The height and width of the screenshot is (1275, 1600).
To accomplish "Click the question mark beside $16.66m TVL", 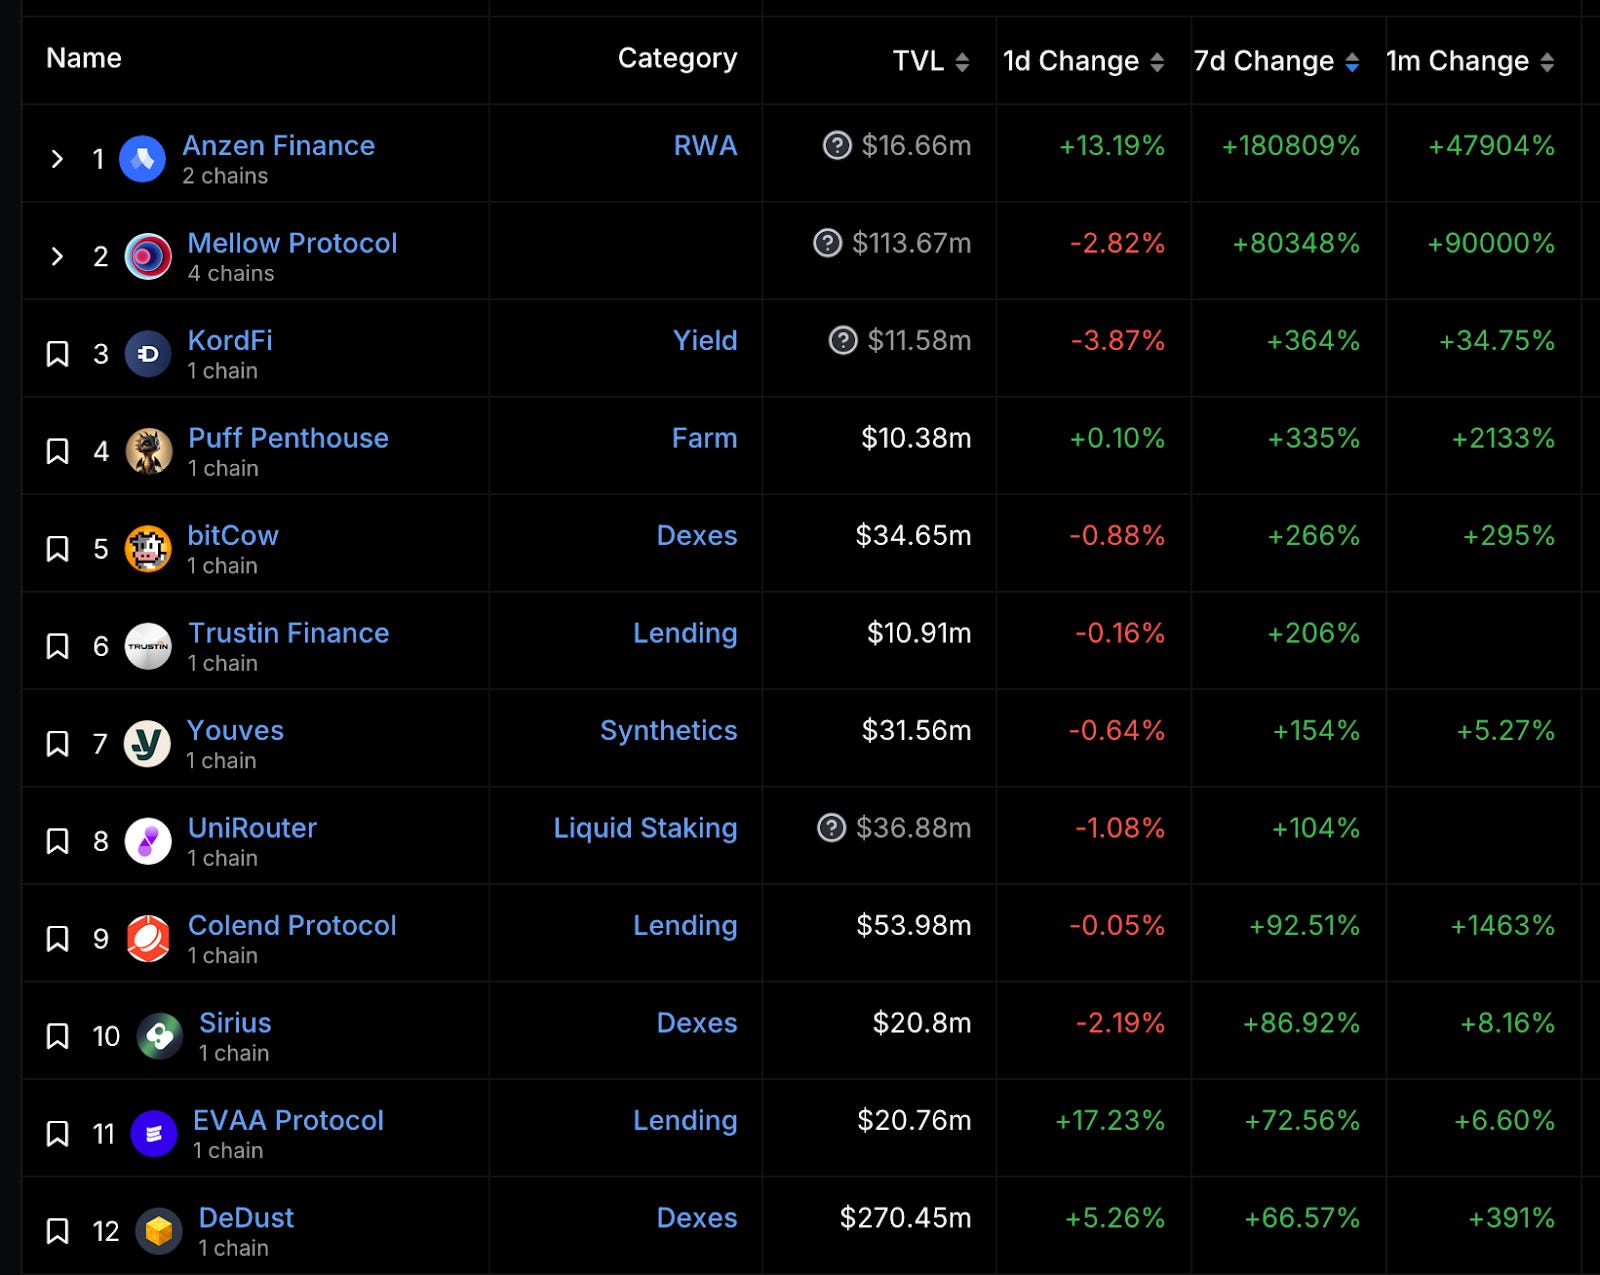I will click(837, 146).
